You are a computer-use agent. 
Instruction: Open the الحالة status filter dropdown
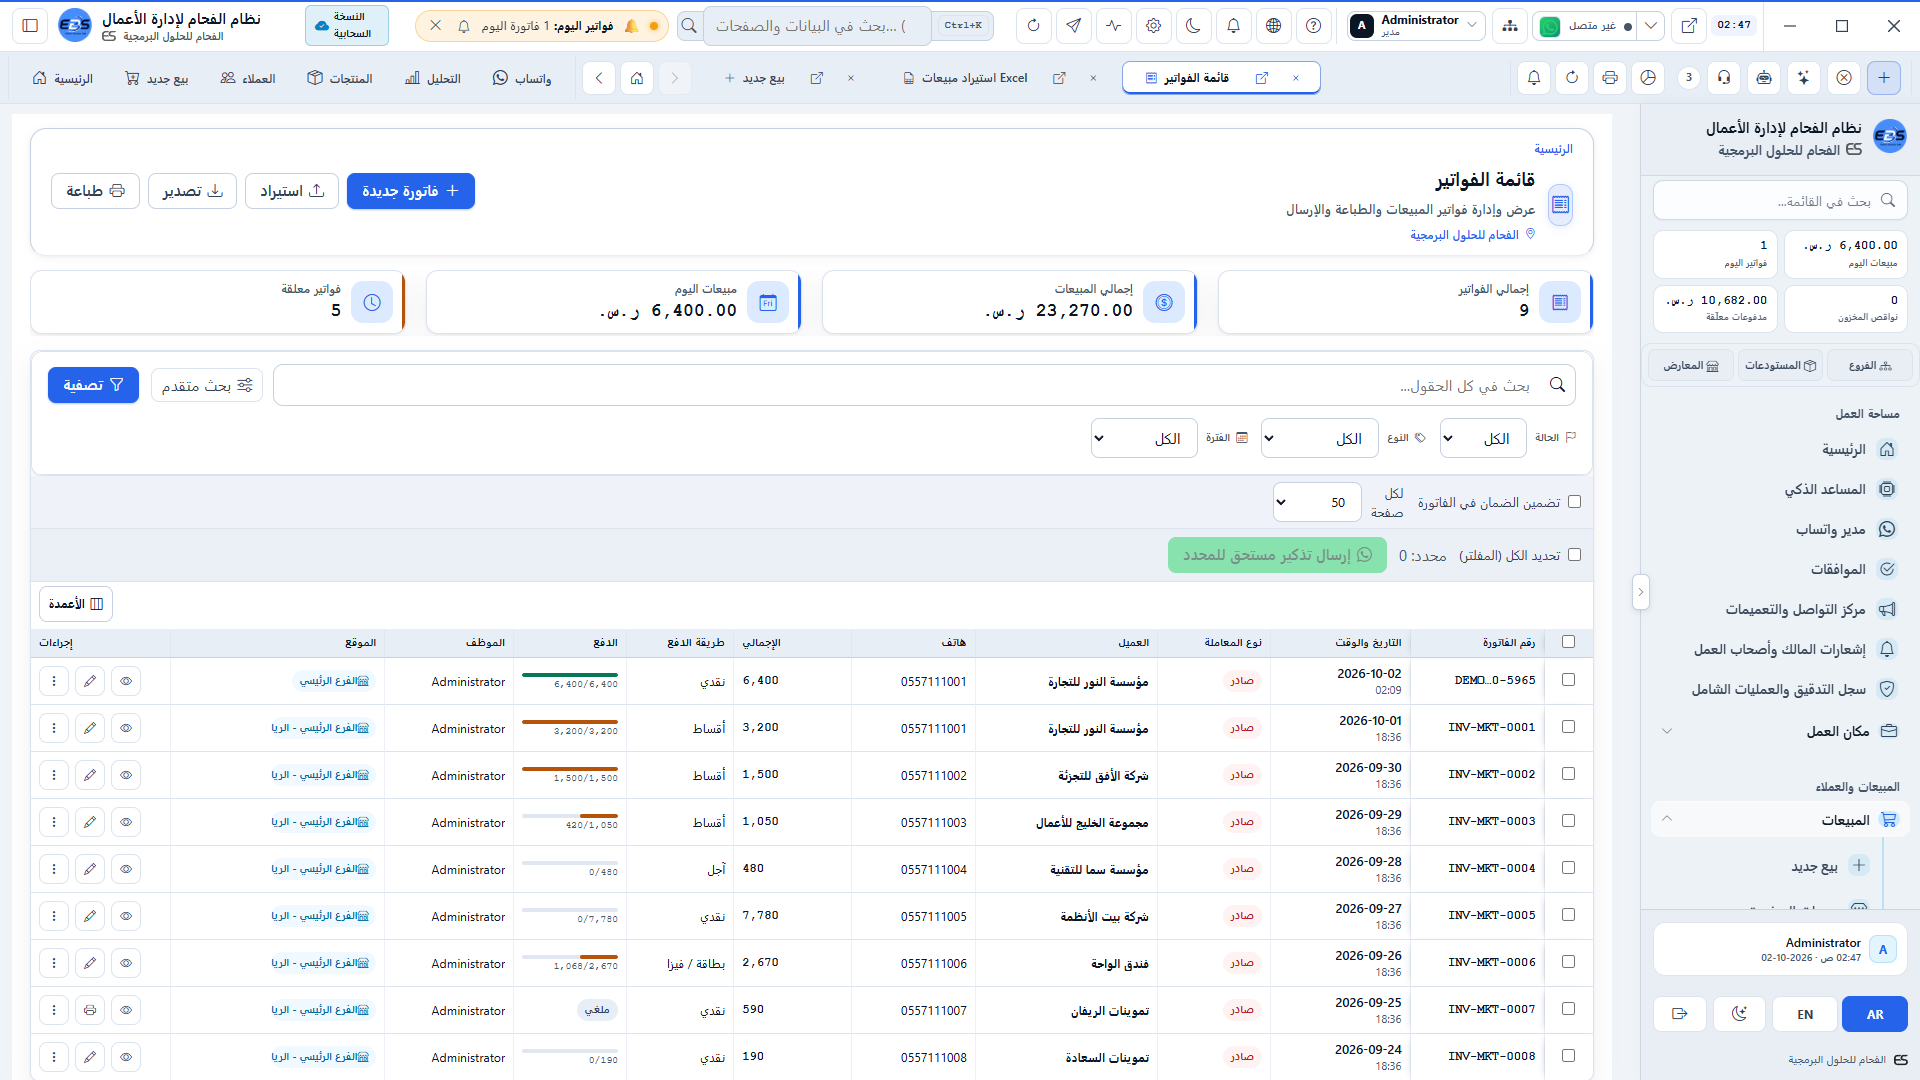point(1483,438)
